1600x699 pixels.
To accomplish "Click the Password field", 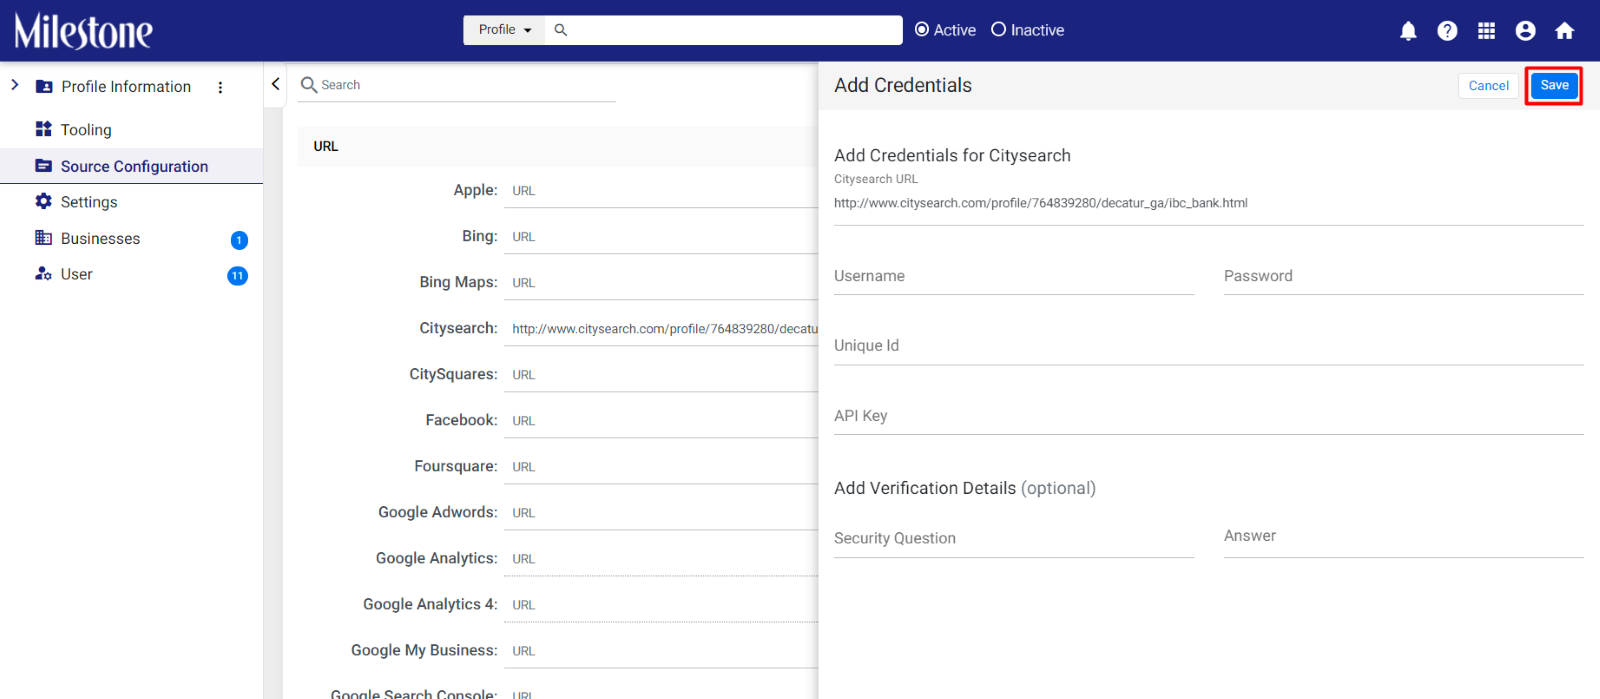I will (1404, 276).
